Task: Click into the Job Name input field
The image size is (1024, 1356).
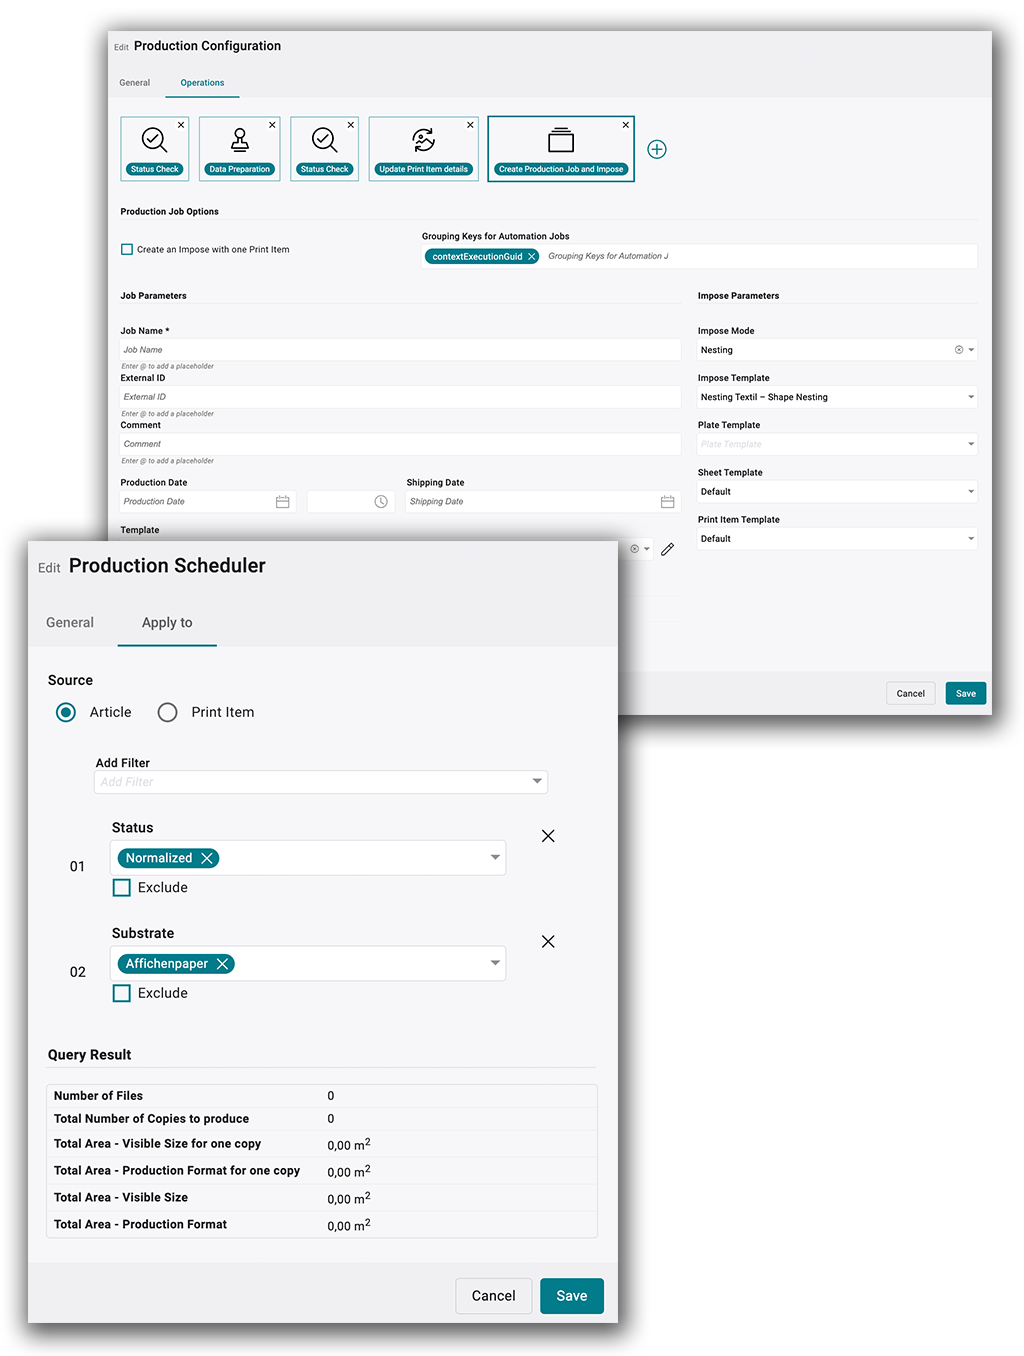Action: tap(400, 350)
